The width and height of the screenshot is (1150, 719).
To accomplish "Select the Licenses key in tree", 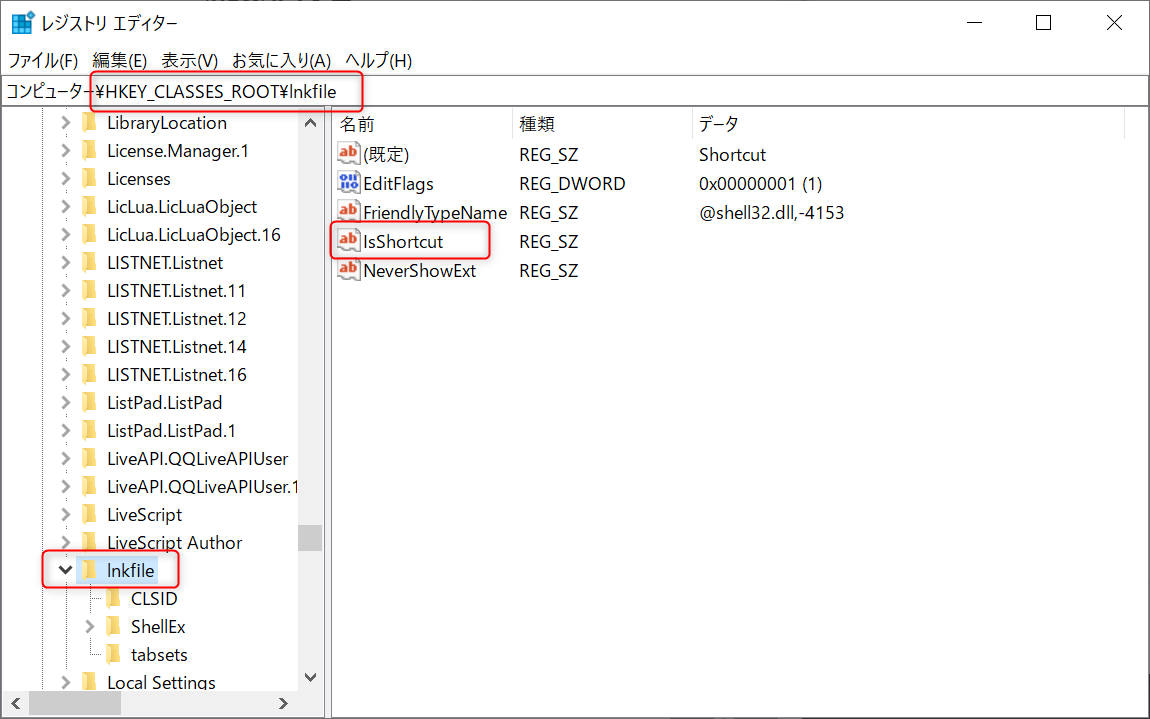I will click(138, 178).
